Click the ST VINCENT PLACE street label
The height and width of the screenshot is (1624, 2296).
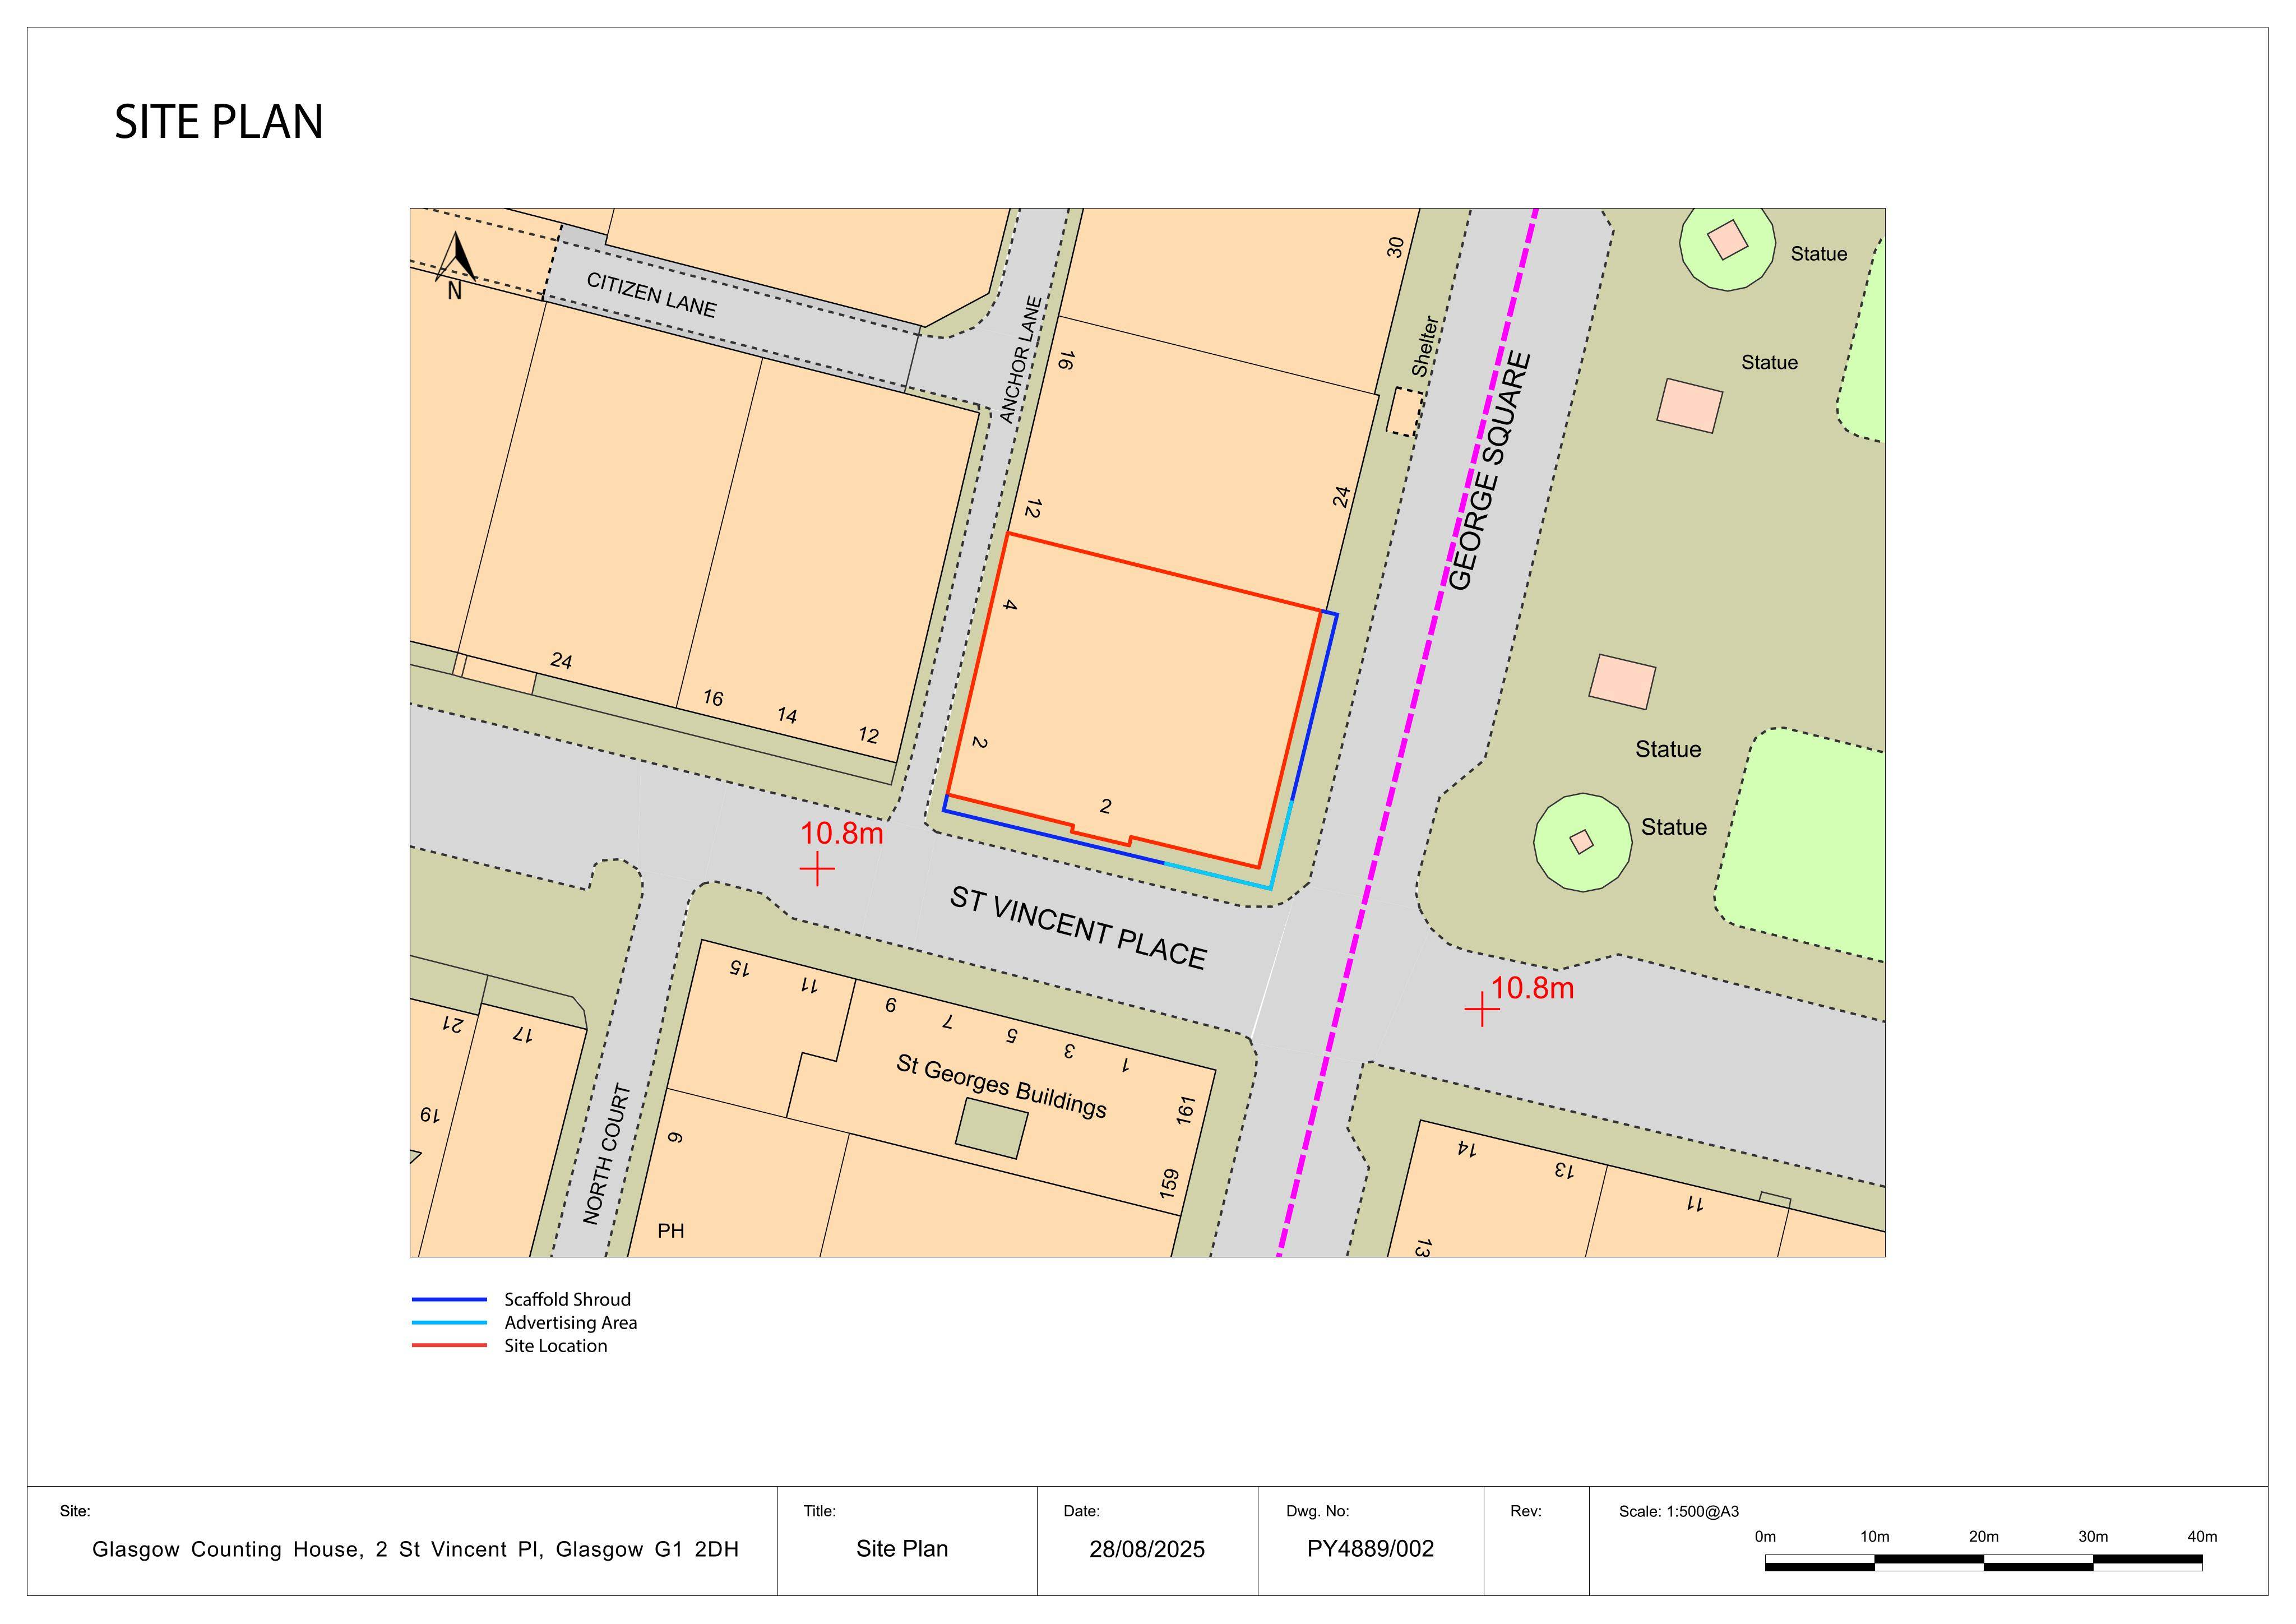point(1078,928)
